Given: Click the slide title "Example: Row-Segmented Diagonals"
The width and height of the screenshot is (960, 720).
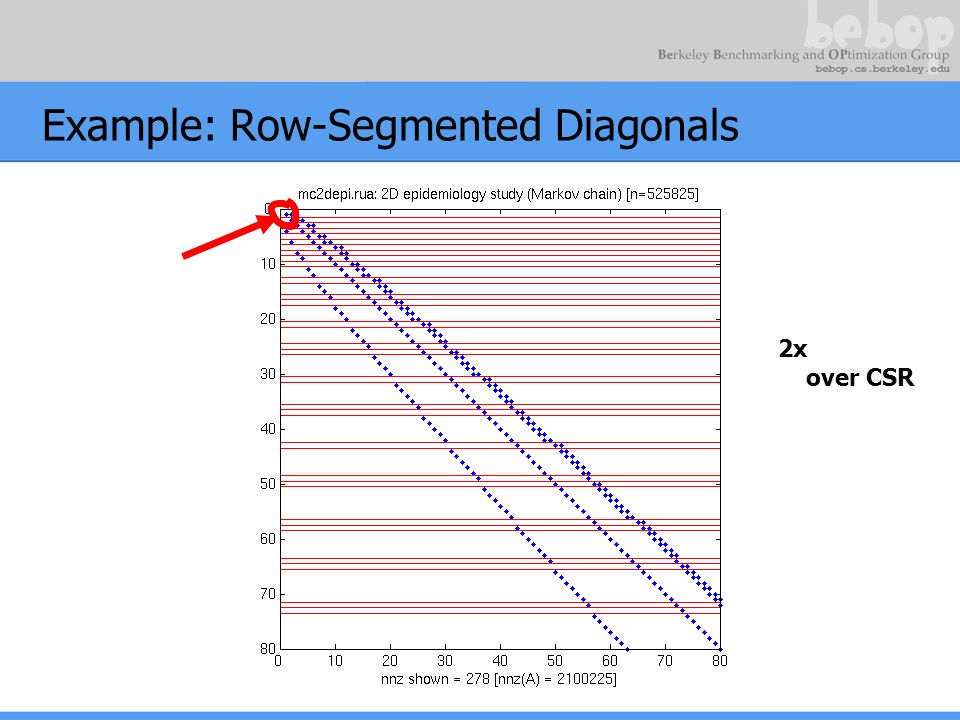Looking at the screenshot, I should 390,126.
